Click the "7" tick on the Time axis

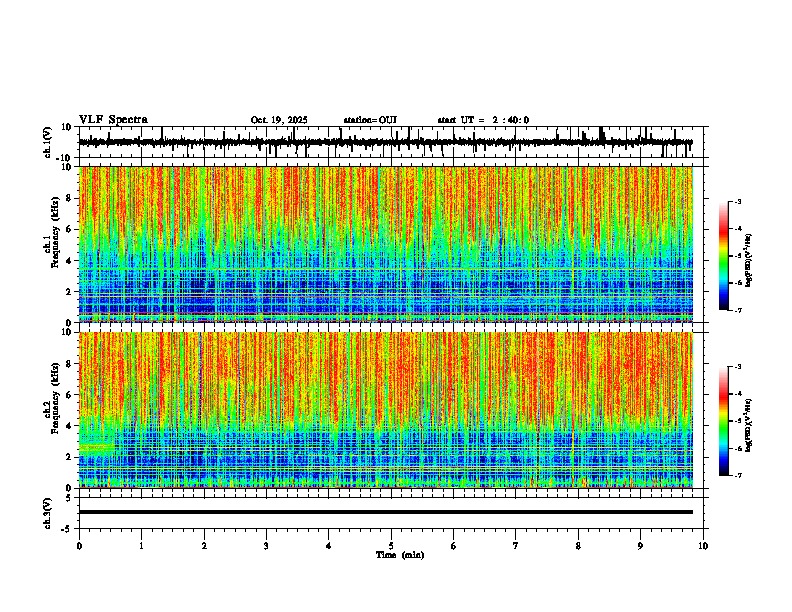click(x=516, y=546)
